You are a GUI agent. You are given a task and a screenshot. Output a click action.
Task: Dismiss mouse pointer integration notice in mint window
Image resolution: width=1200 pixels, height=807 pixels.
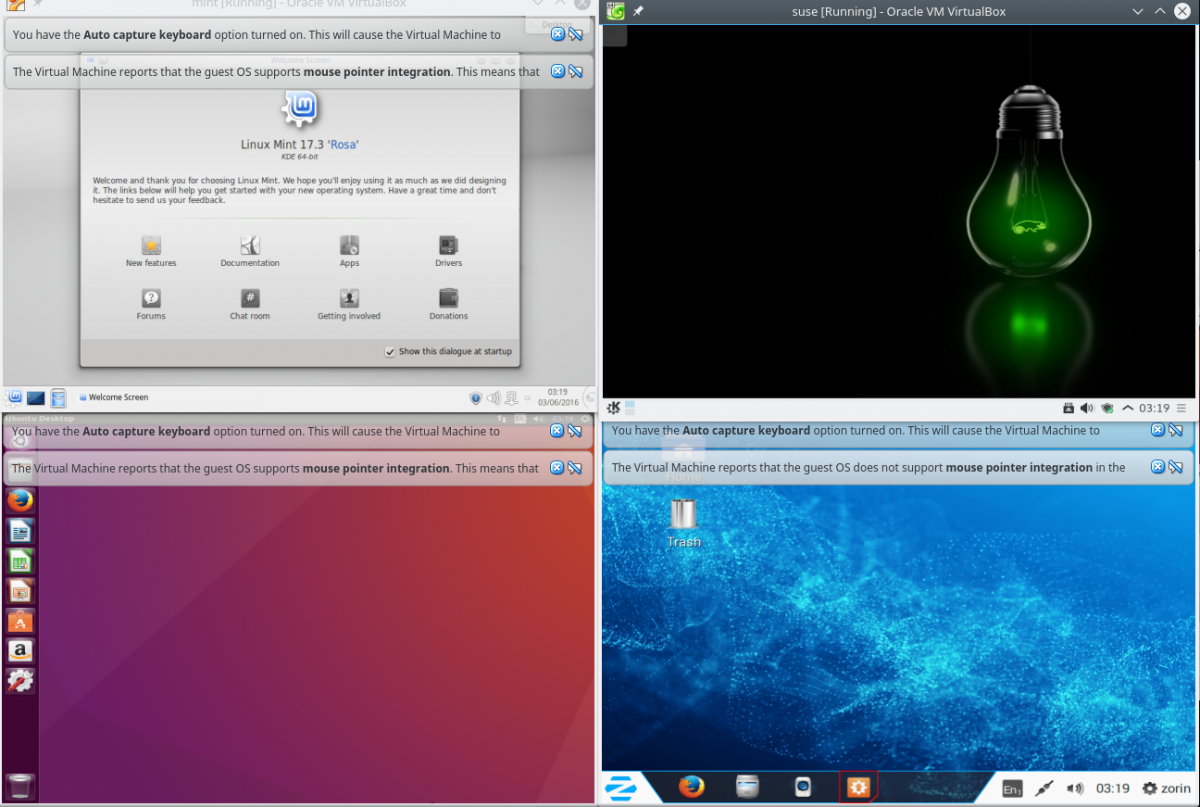click(558, 71)
